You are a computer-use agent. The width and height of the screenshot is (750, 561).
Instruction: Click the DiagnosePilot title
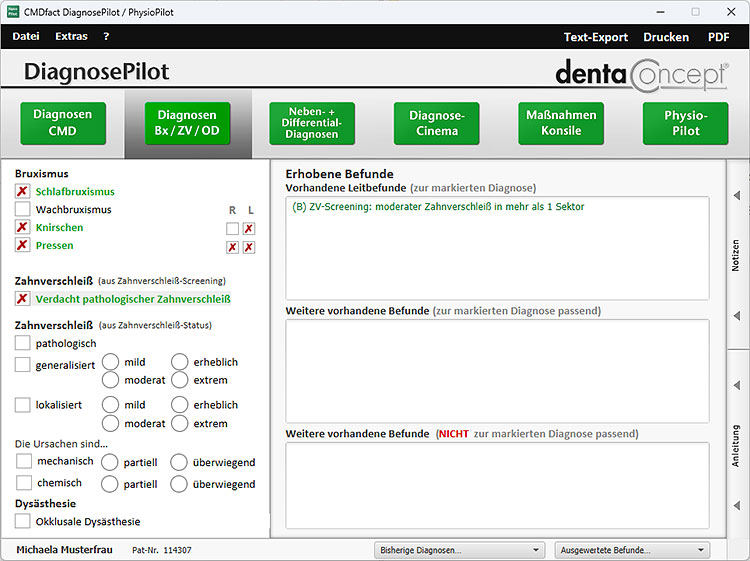click(x=97, y=72)
